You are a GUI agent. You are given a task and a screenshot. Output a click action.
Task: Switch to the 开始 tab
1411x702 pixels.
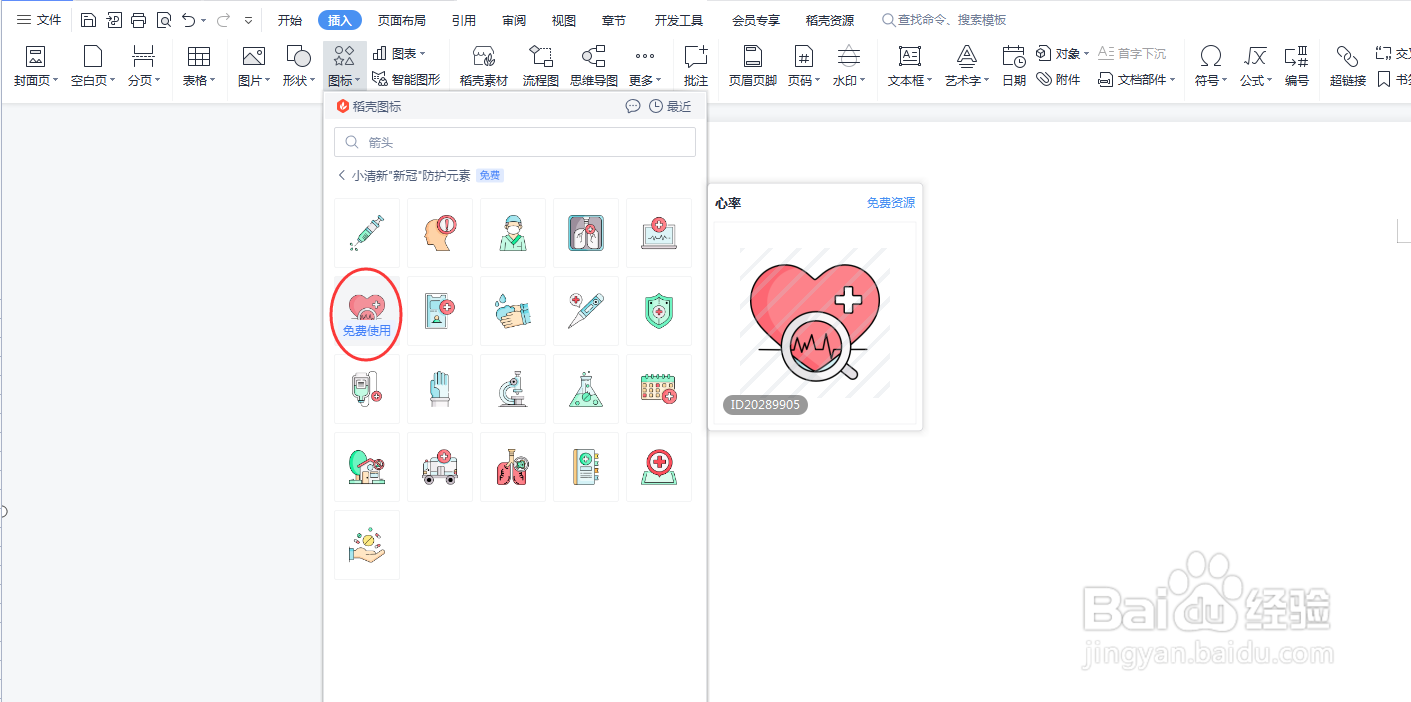tap(290, 20)
